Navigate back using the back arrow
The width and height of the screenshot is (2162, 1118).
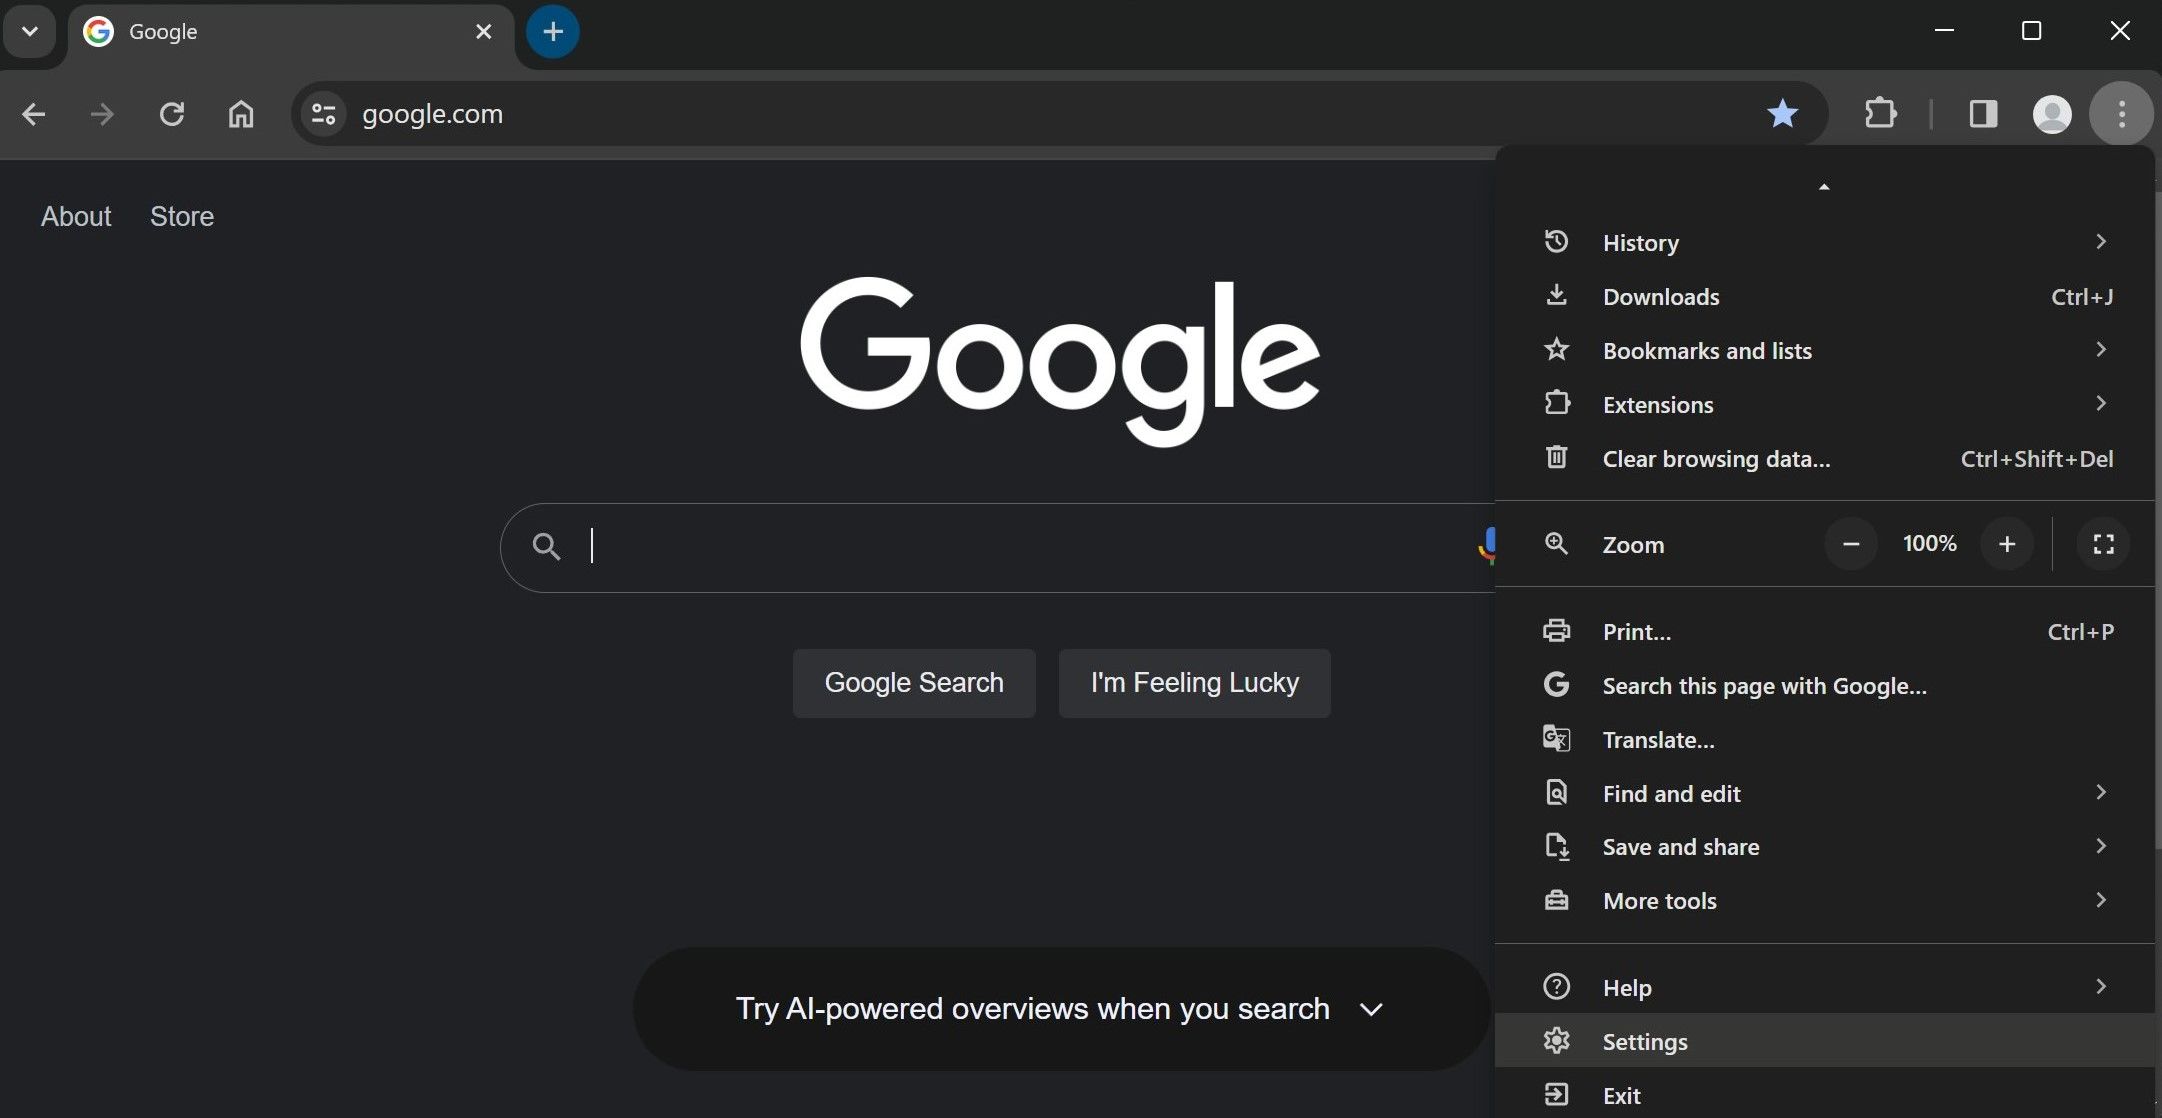34,114
